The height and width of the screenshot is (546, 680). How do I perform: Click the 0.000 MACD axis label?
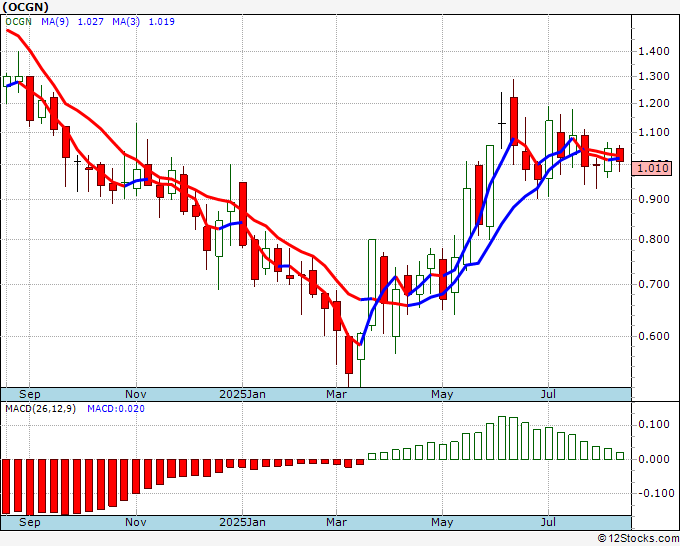coord(654,459)
